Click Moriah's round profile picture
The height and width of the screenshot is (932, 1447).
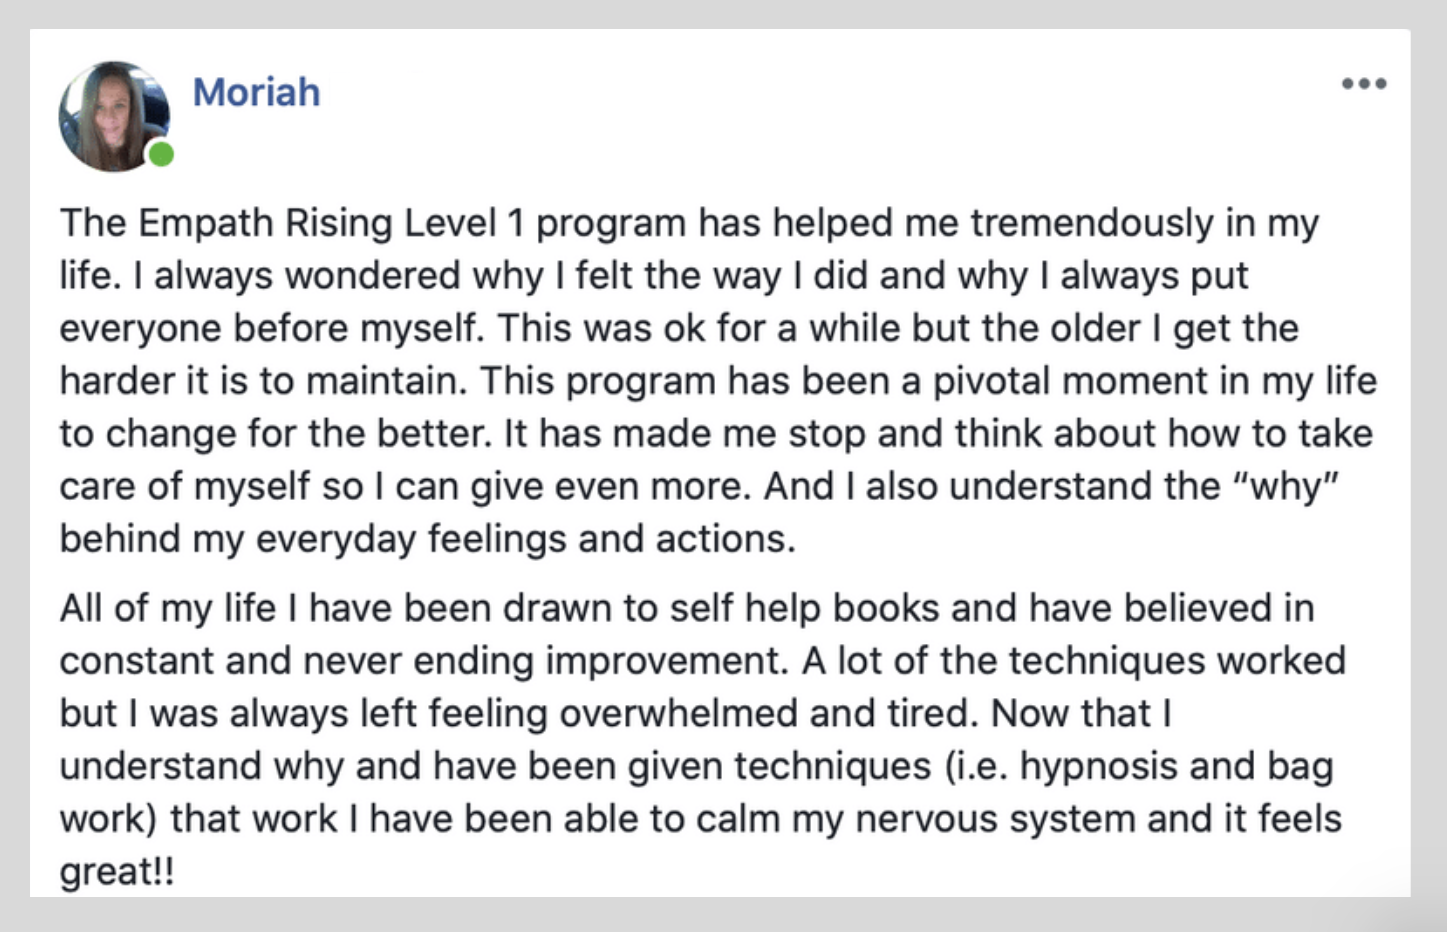[114, 116]
